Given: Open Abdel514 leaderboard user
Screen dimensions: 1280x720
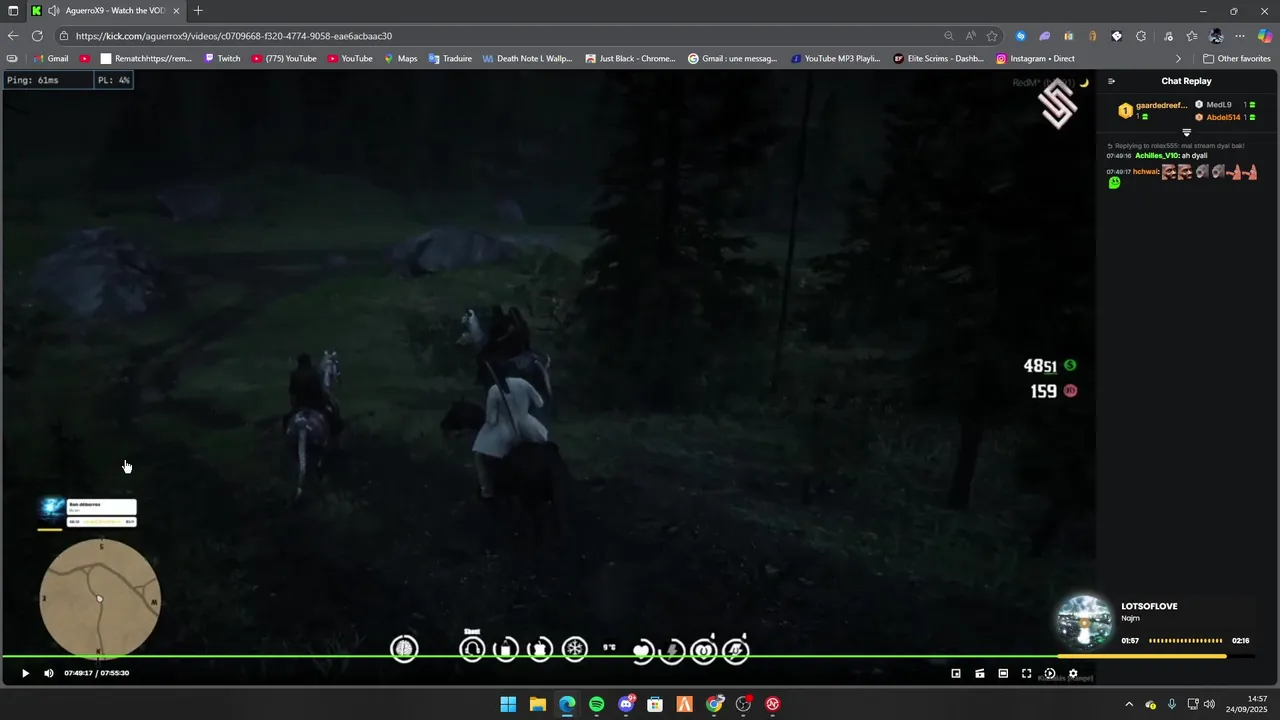Looking at the screenshot, I should (1225, 117).
